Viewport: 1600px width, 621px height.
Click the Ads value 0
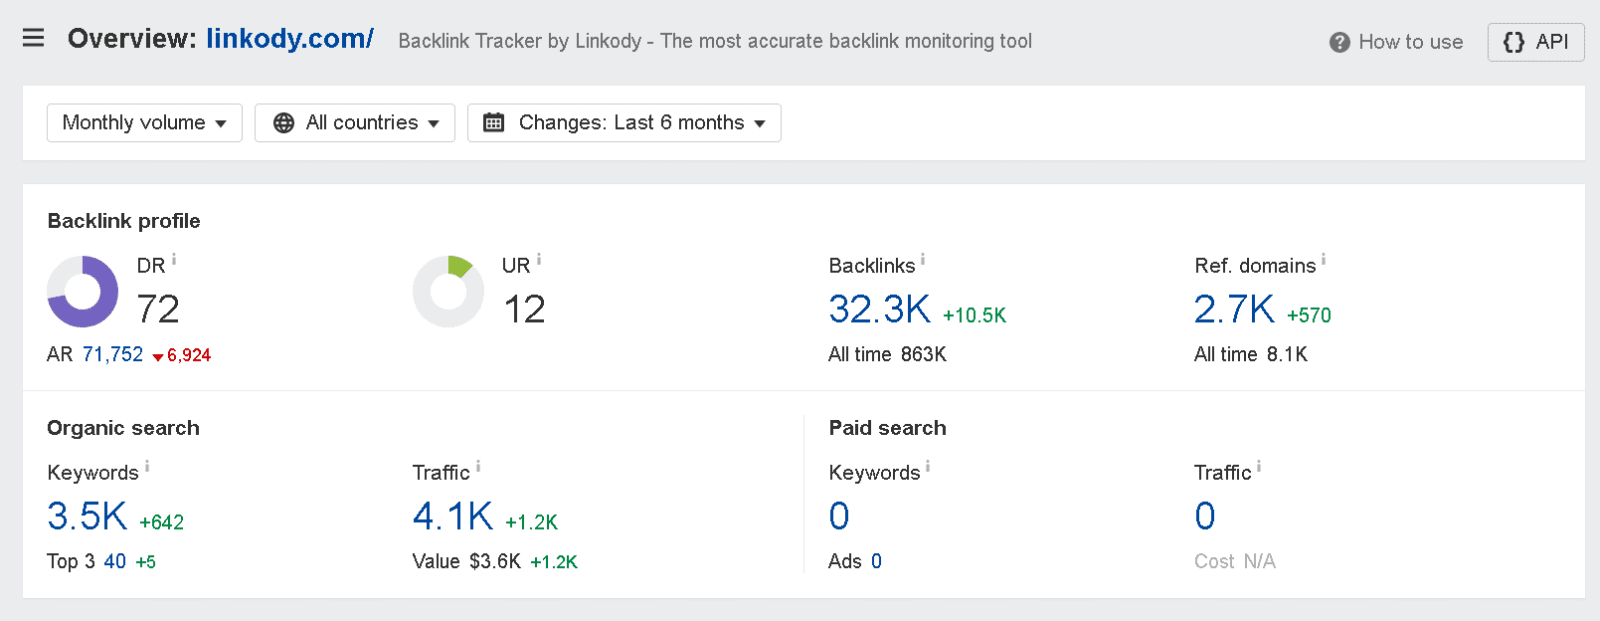click(x=876, y=562)
